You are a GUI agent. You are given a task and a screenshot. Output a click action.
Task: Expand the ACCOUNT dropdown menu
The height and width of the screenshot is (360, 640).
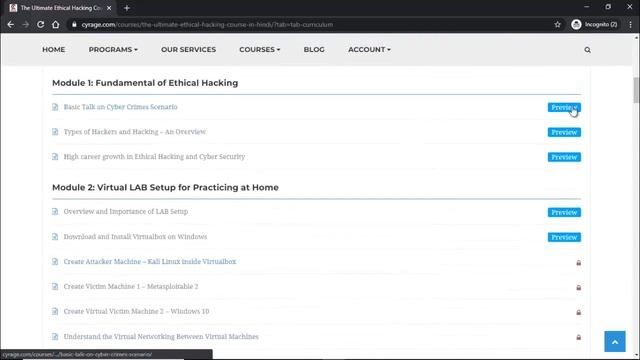pyautogui.click(x=369, y=49)
